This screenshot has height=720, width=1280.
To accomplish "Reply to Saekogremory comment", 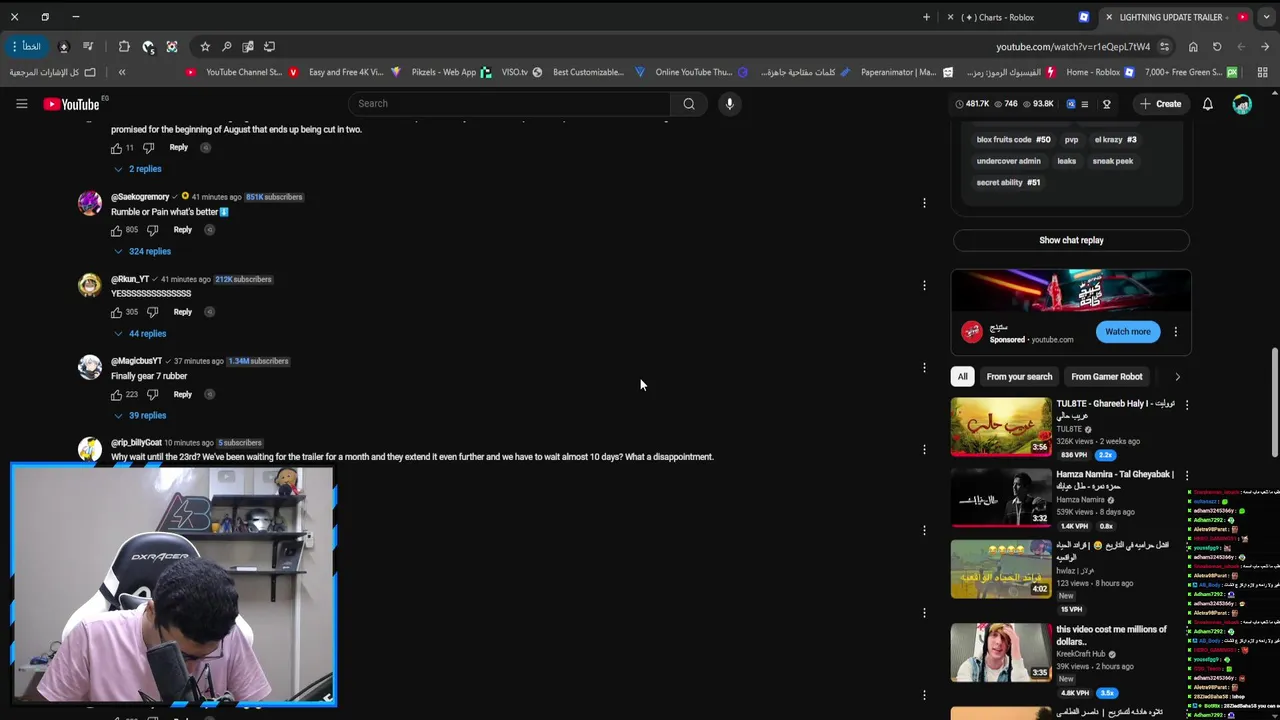I will [x=182, y=230].
